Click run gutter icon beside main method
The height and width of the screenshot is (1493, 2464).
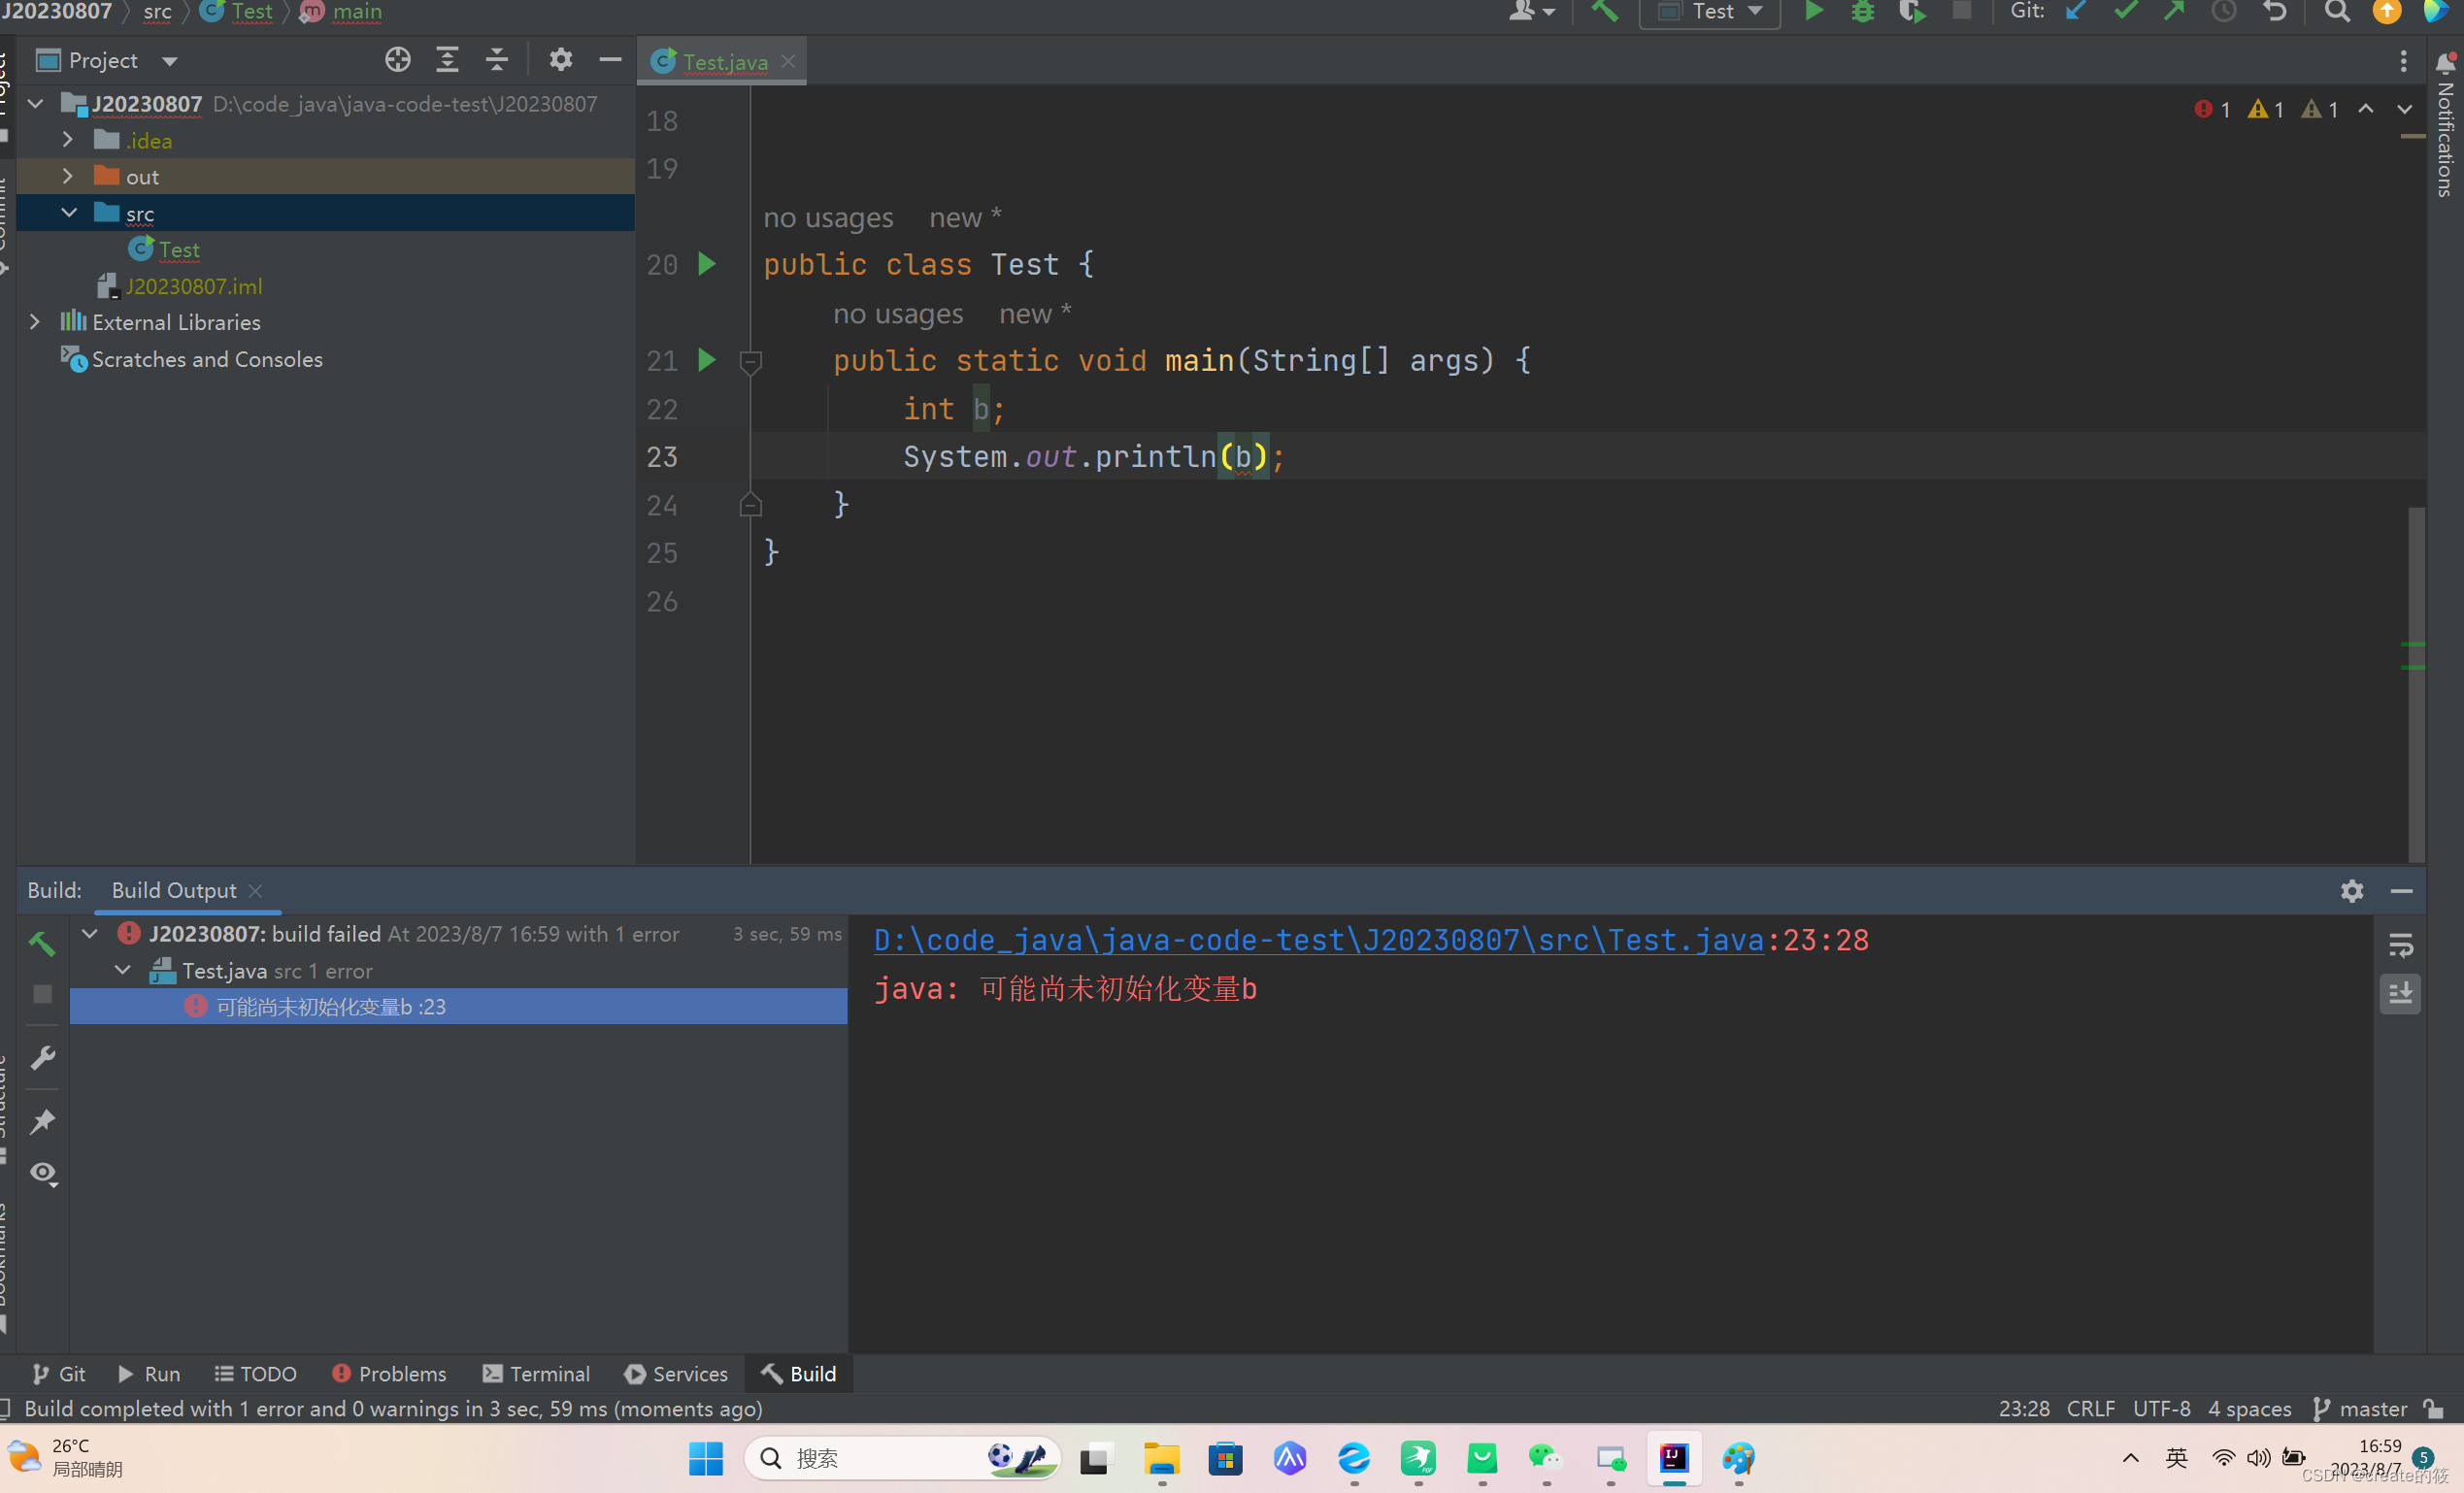coord(706,360)
